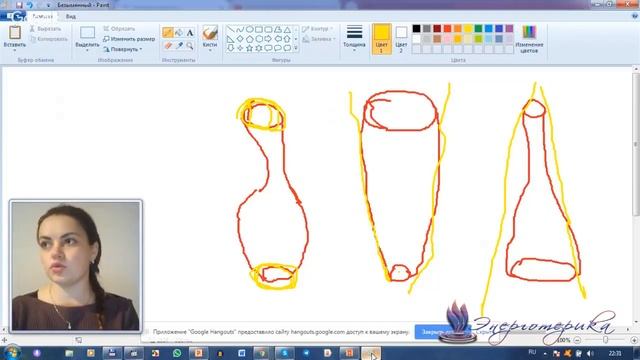The height and width of the screenshot is (360, 640).
Task: Choose the down arrow shape
Action: (x=231, y=48)
